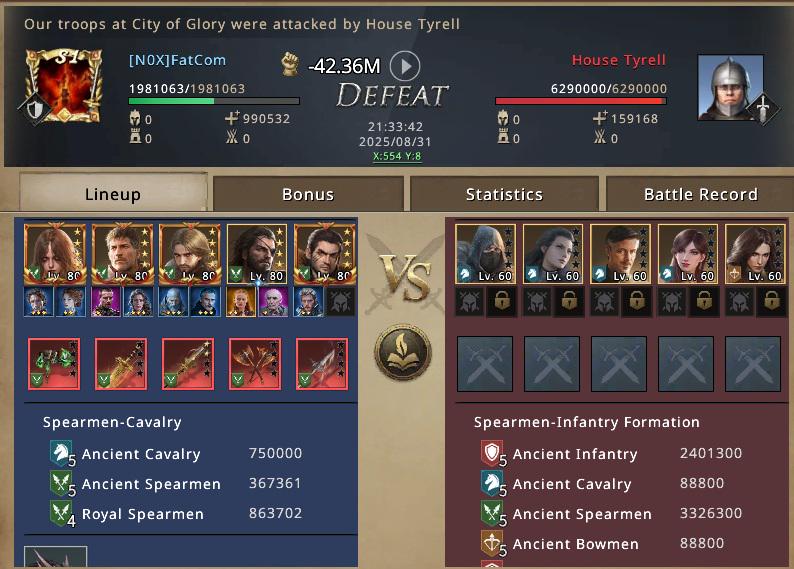View the Battle Record tab
The height and width of the screenshot is (569, 794).
point(700,194)
